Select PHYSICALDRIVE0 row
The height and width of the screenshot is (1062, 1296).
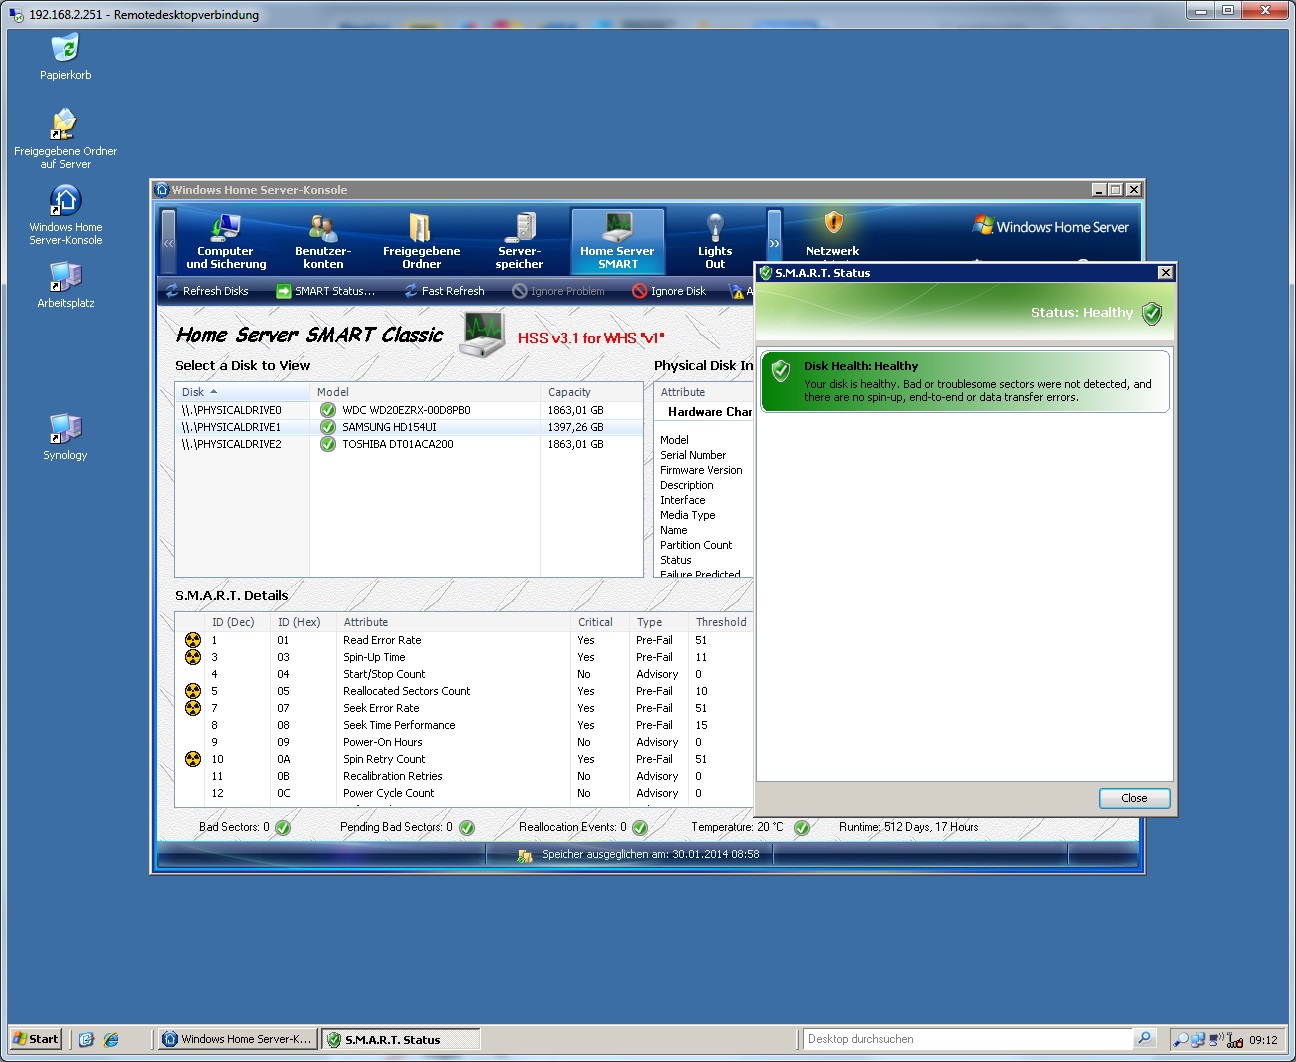click(409, 410)
